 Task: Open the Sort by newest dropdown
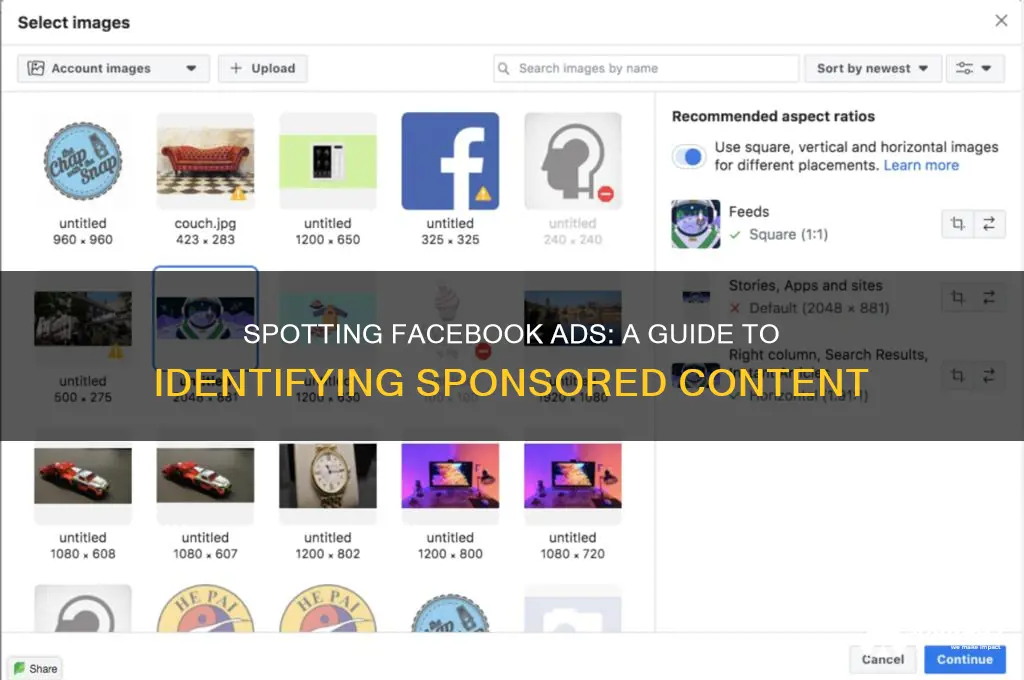click(872, 69)
